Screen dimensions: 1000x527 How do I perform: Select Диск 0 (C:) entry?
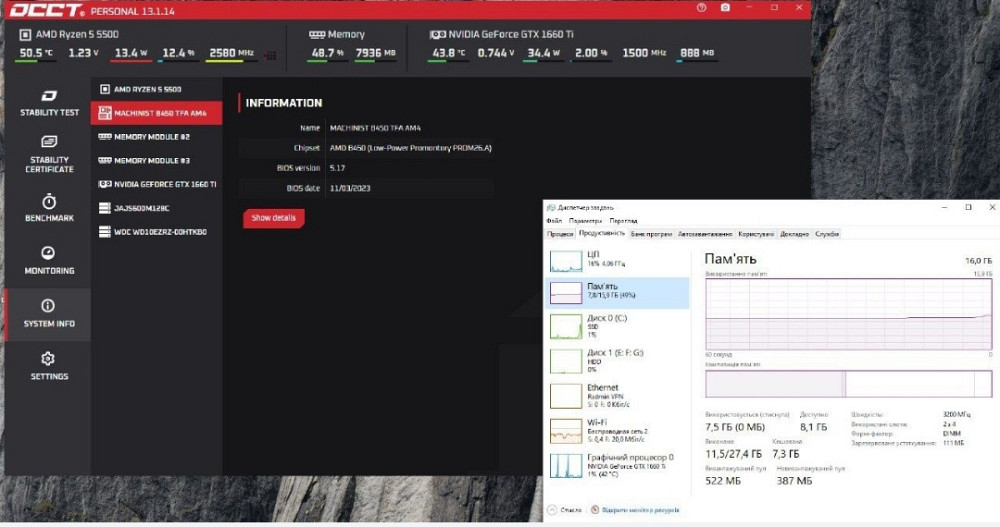tap(617, 326)
